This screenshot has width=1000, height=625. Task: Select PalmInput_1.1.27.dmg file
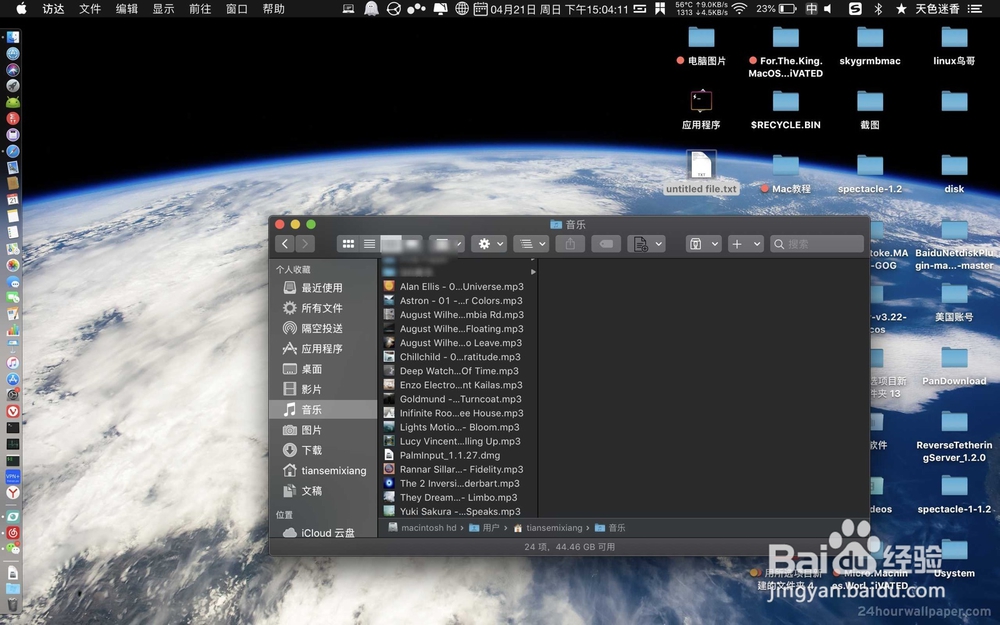pos(458,455)
